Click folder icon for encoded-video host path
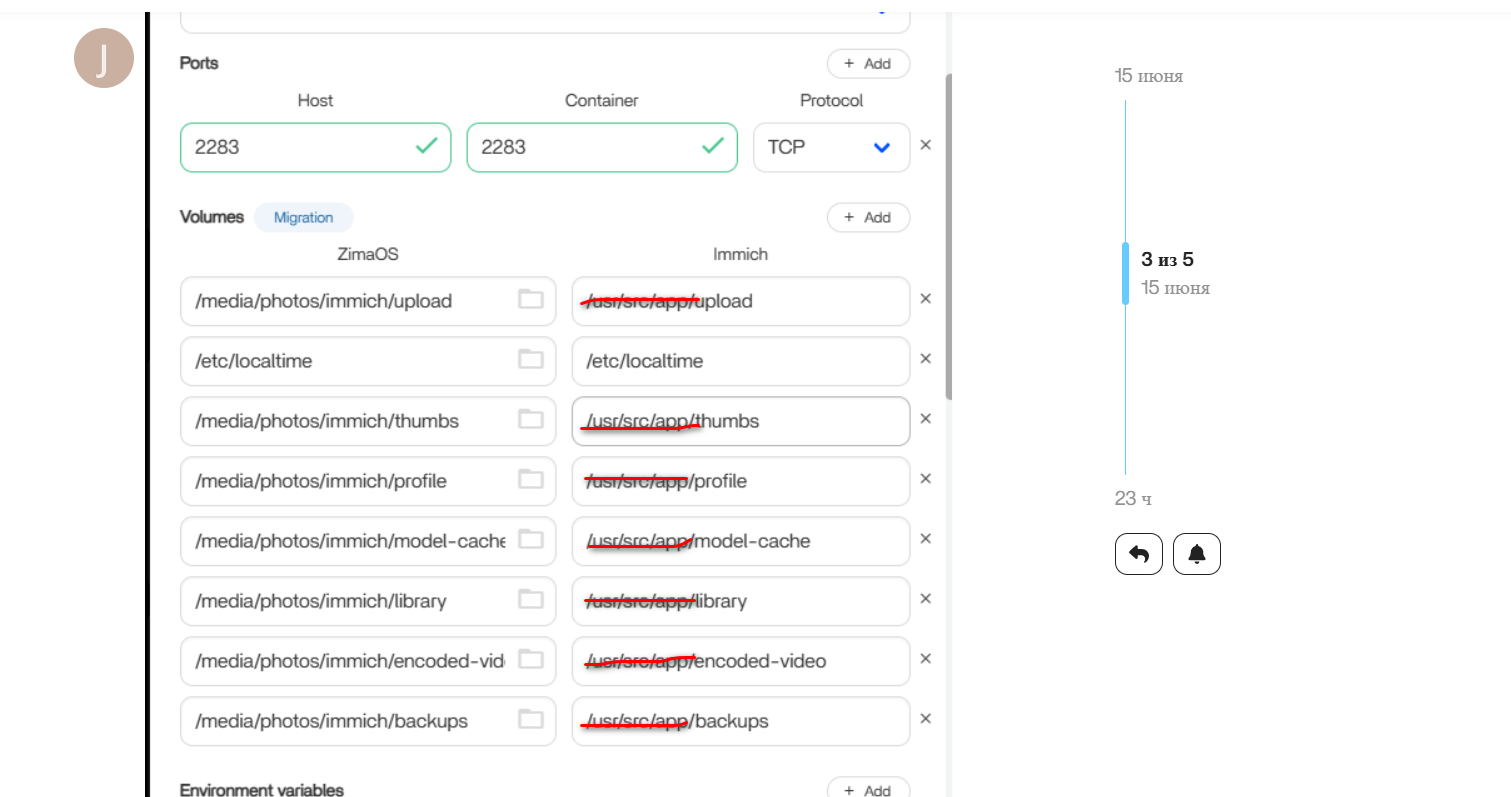 tap(530, 659)
